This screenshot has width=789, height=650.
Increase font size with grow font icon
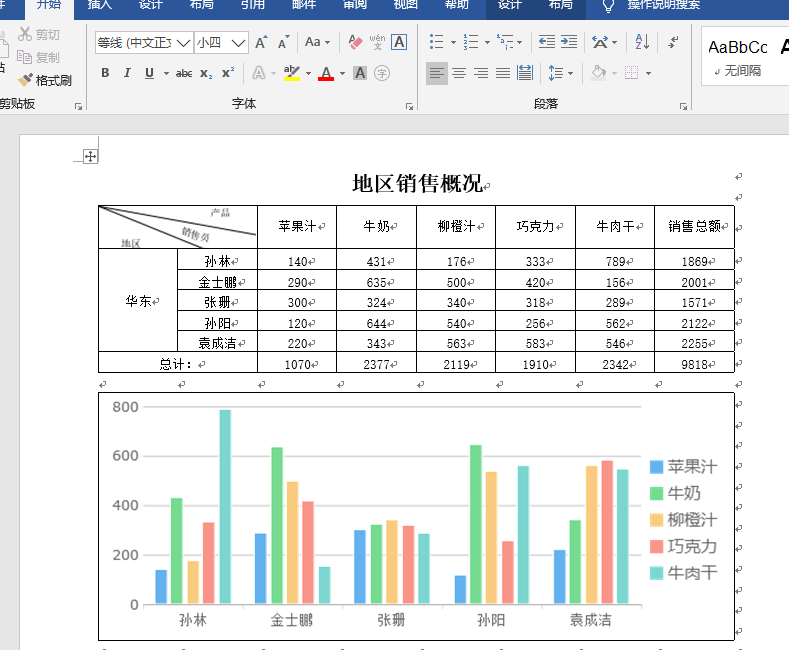(x=261, y=42)
